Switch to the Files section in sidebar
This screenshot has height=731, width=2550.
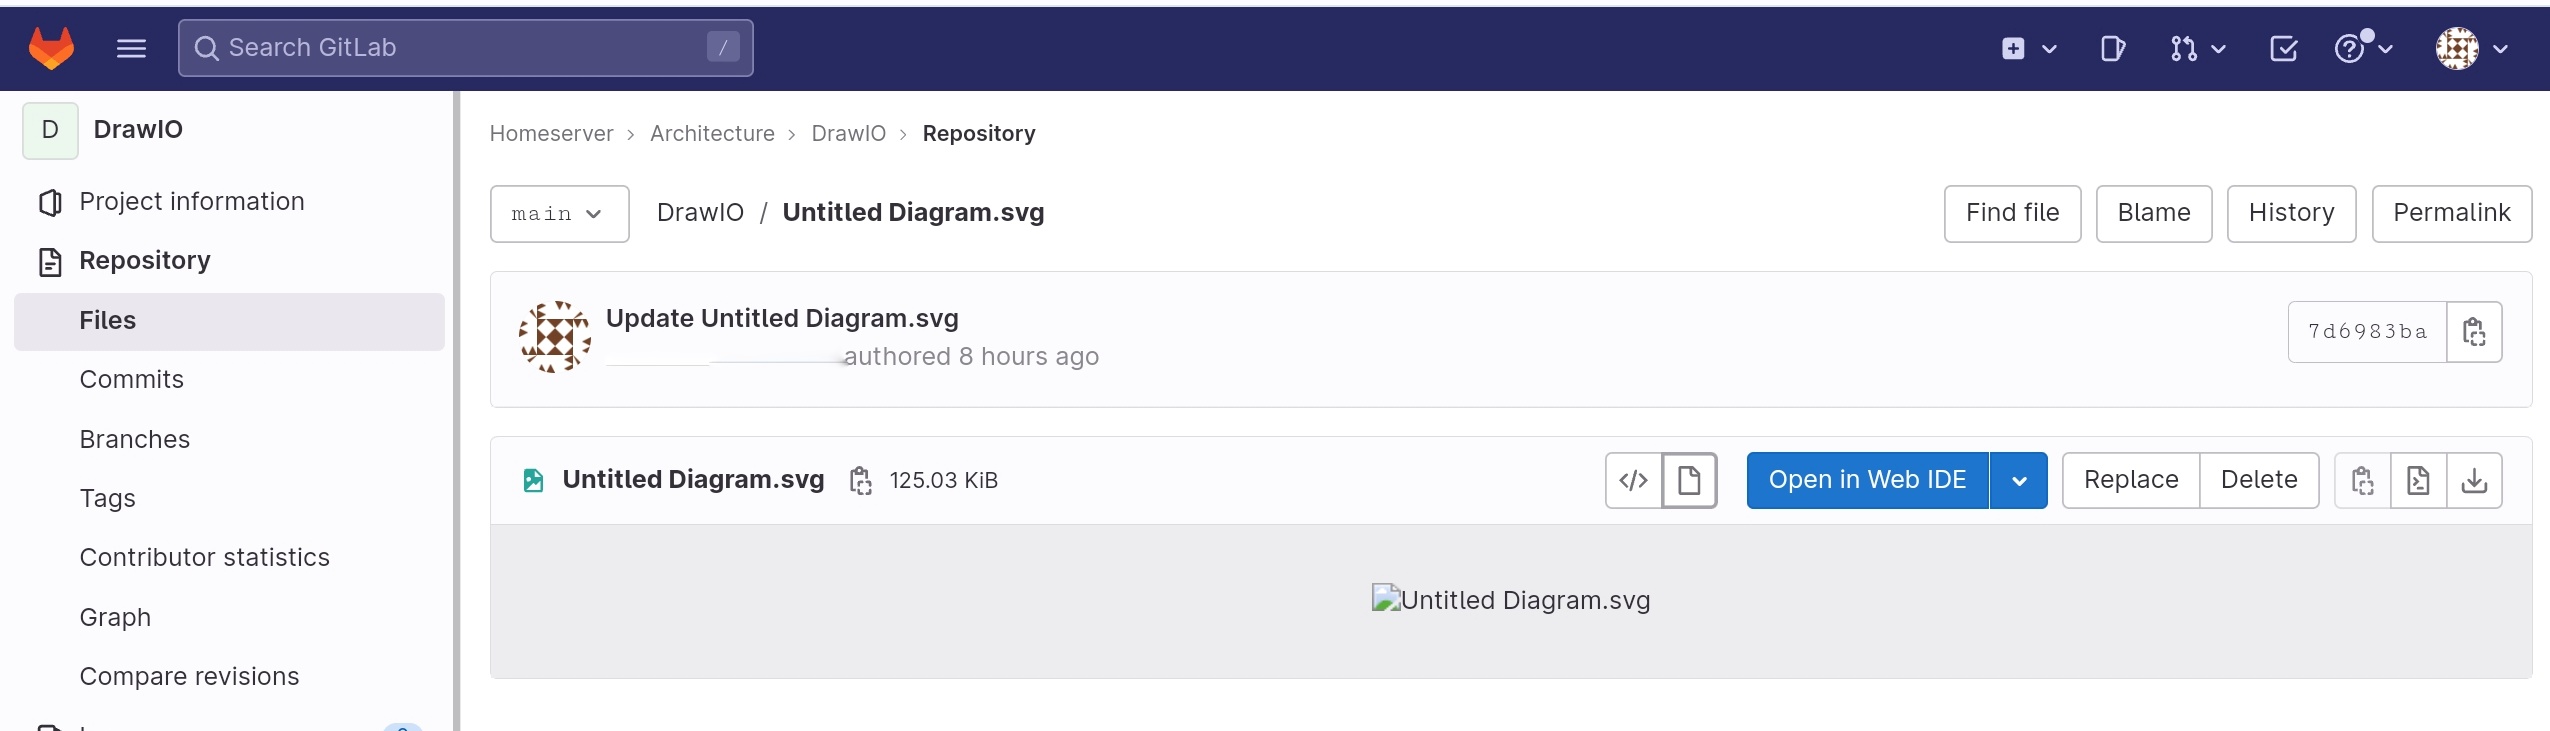(108, 320)
